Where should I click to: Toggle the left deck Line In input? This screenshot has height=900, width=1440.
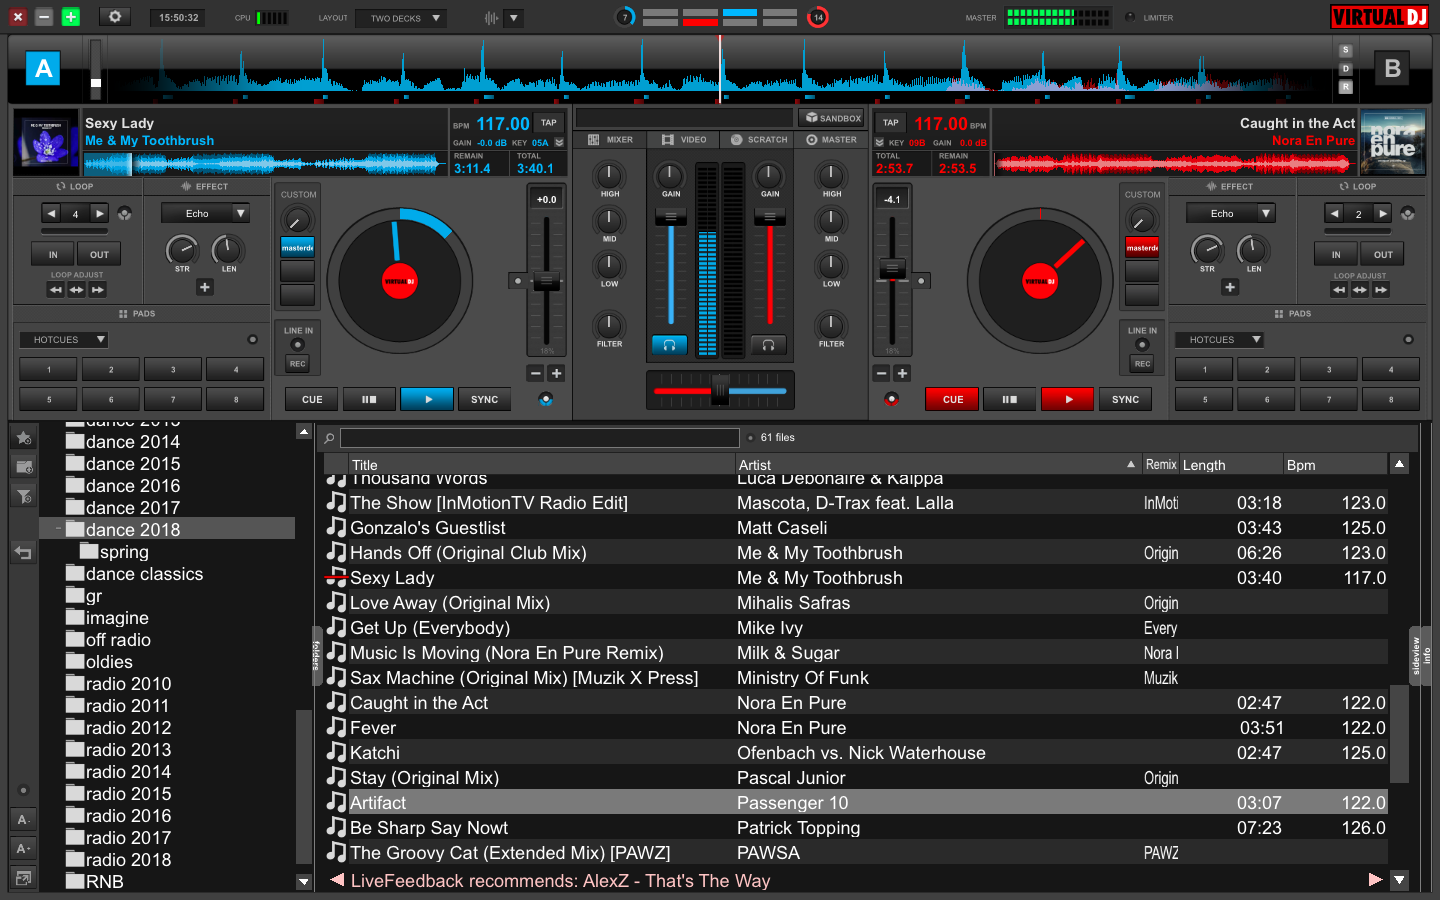click(297, 344)
